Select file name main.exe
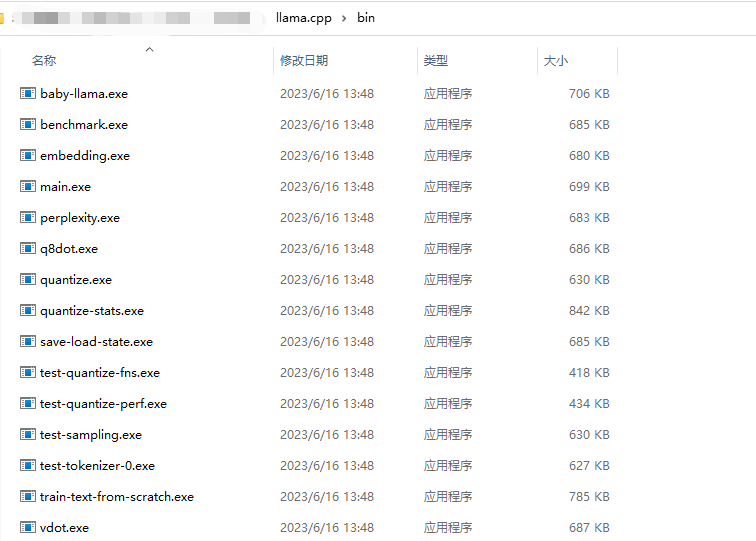The width and height of the screenshot is (756, 541). 66,187
